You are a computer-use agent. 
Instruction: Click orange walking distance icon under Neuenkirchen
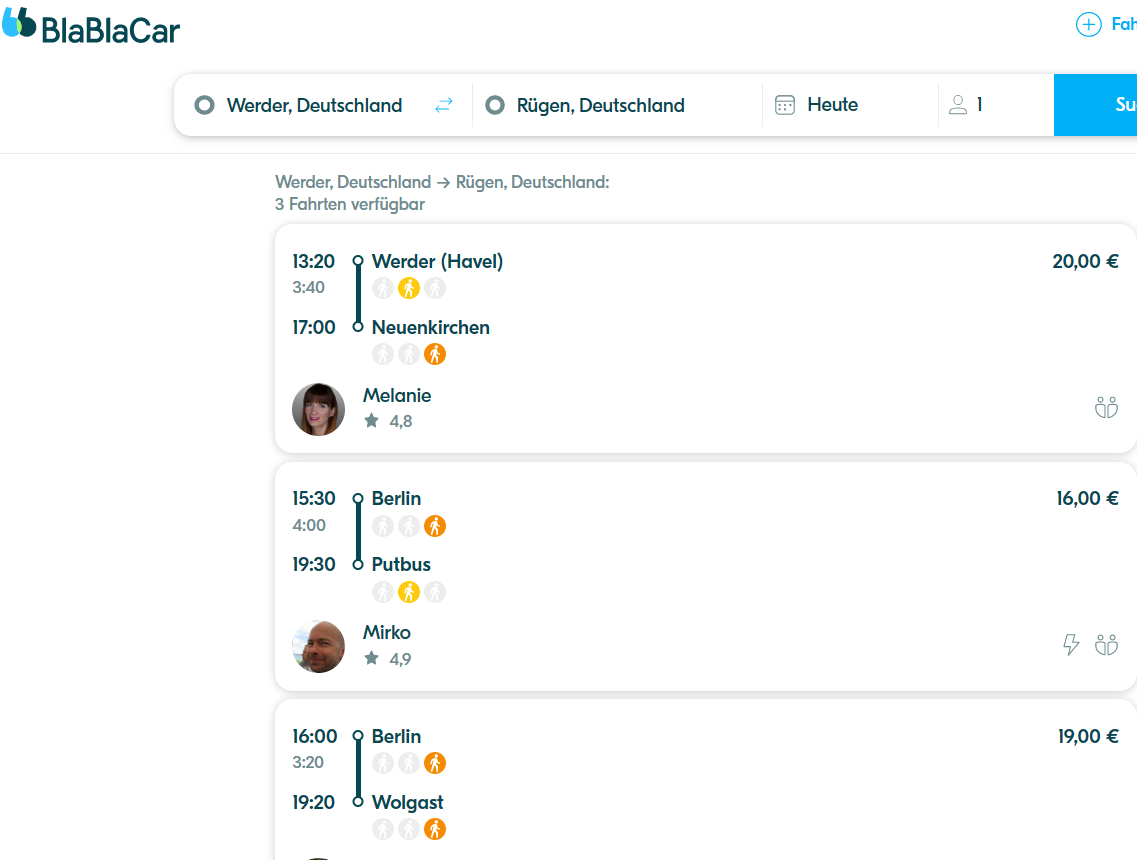tap(435, 355)
